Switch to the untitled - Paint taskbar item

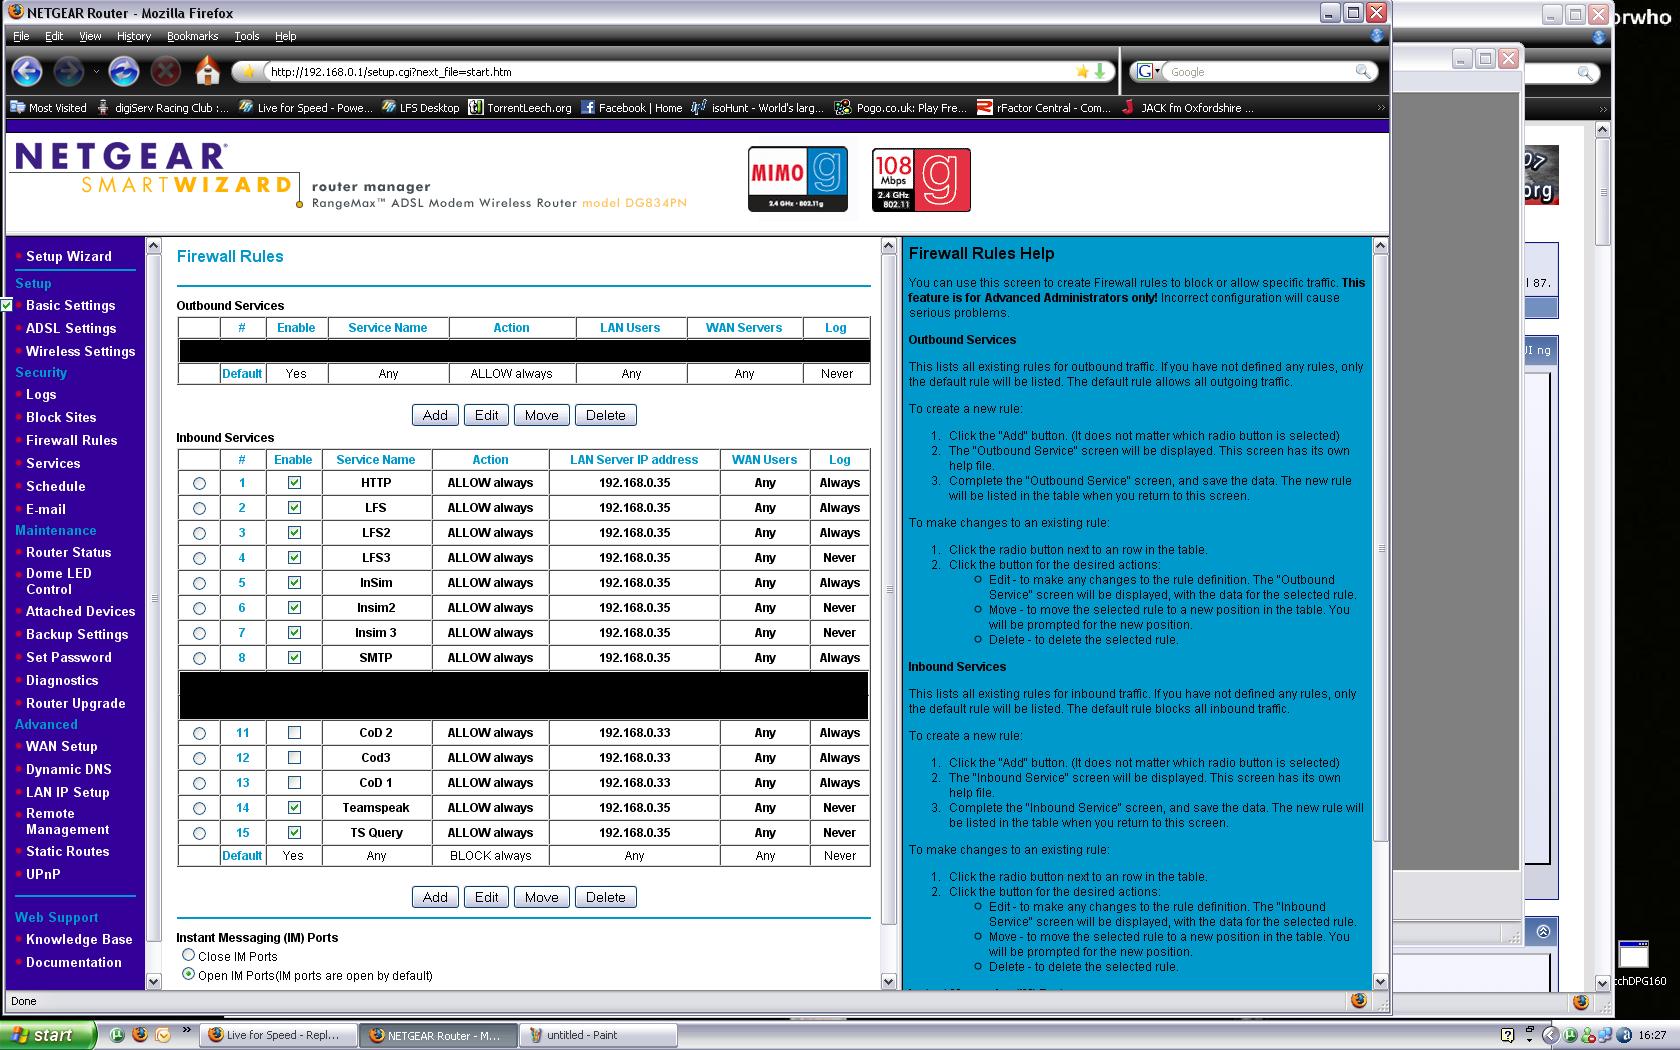tap(598, 1035)
